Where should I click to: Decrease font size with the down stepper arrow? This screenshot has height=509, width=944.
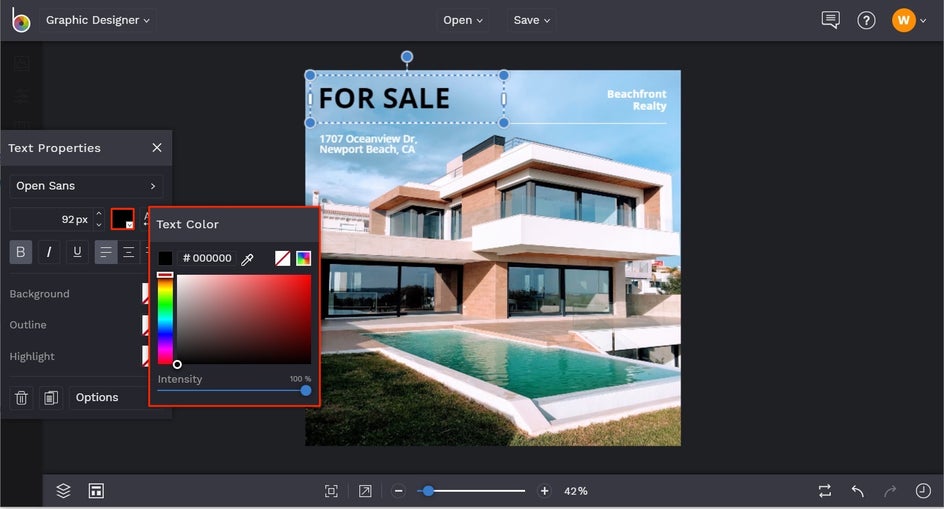coord(99,225)
